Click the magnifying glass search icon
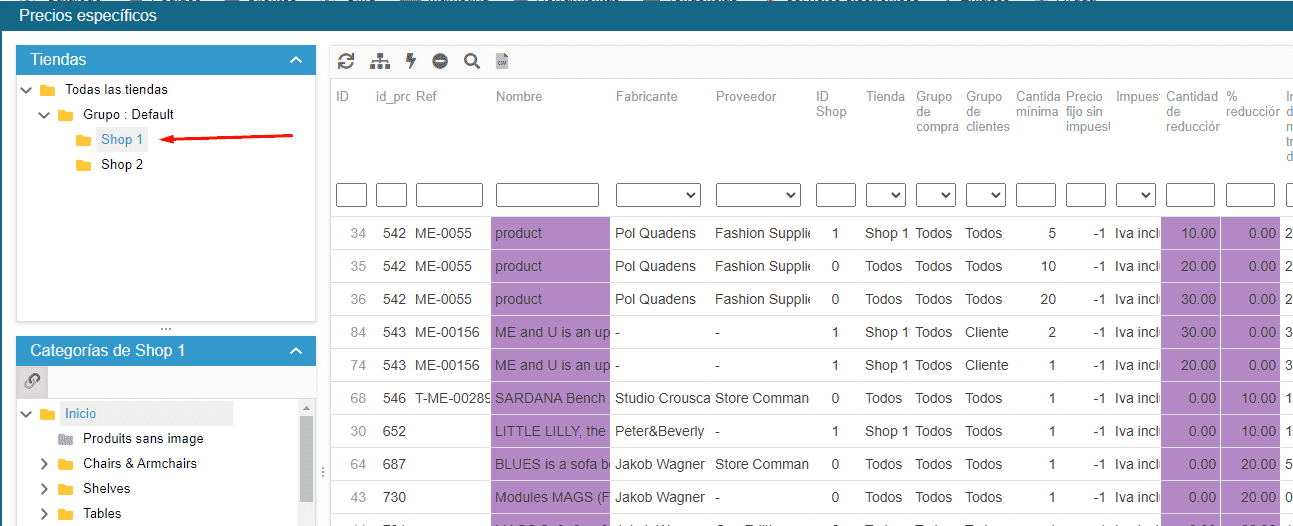The width and height of the screenshot is (1293, 526). (472, 61)
